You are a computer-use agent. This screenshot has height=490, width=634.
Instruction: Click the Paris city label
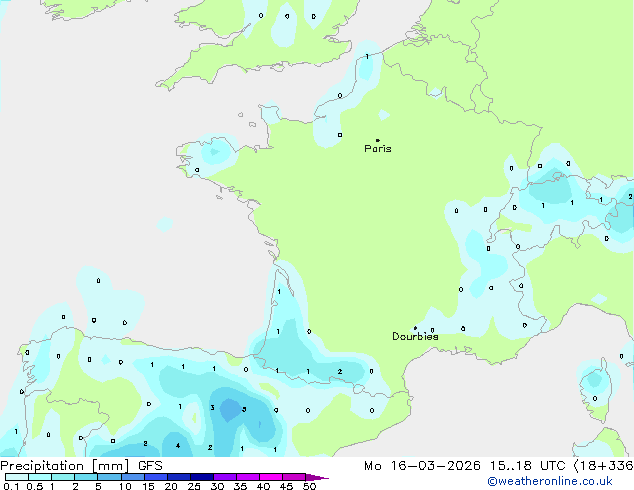pyautogui.click(x=378, y=149)
